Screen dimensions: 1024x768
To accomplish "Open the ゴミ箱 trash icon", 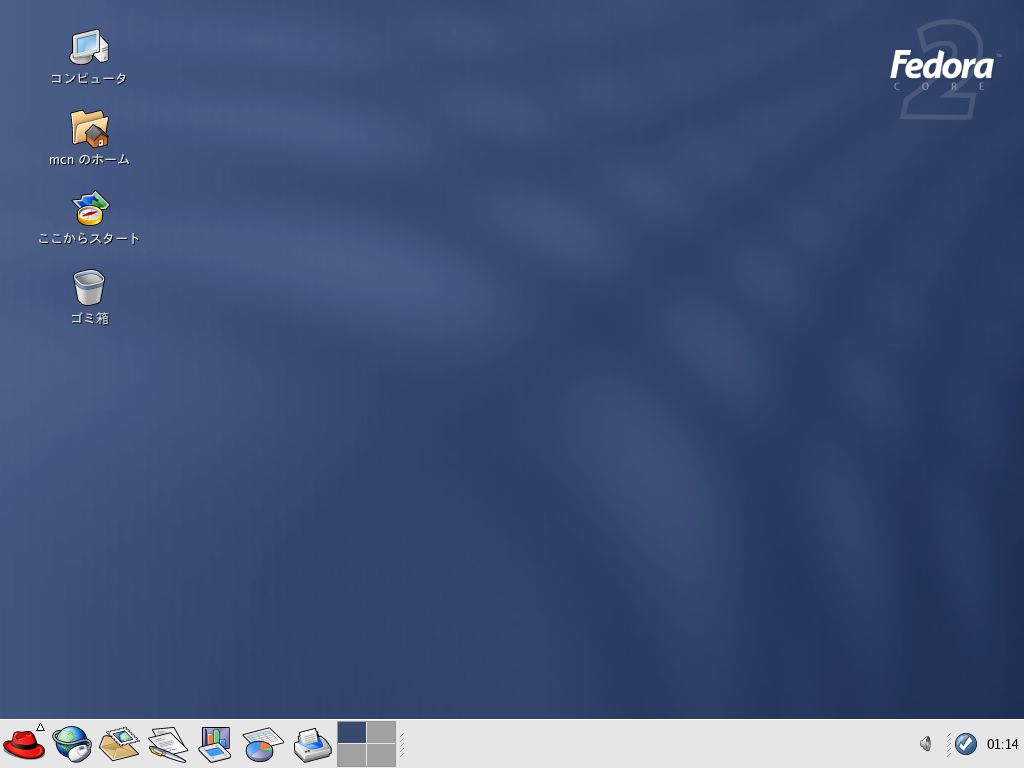I will (88, 292).
